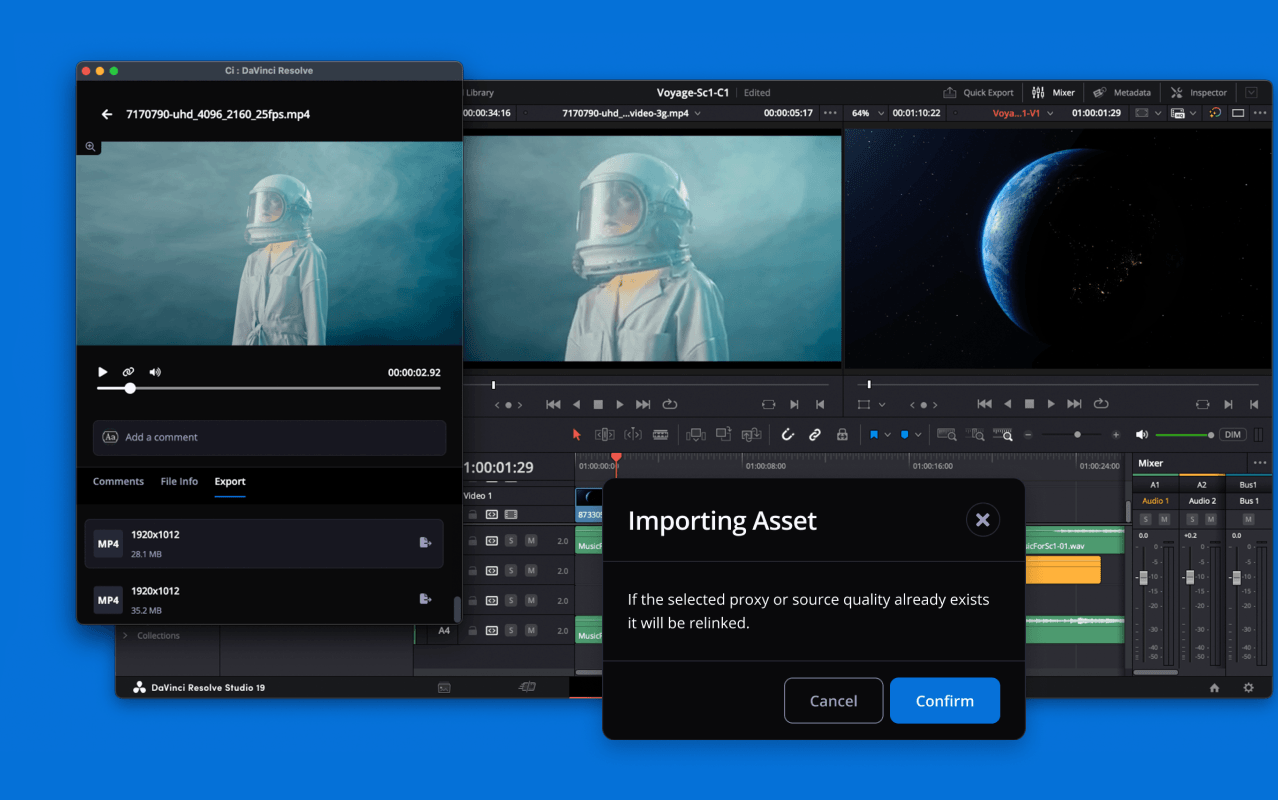Import the 35.2 MB MP4 rendition
1278x800 pixels.
425,598
